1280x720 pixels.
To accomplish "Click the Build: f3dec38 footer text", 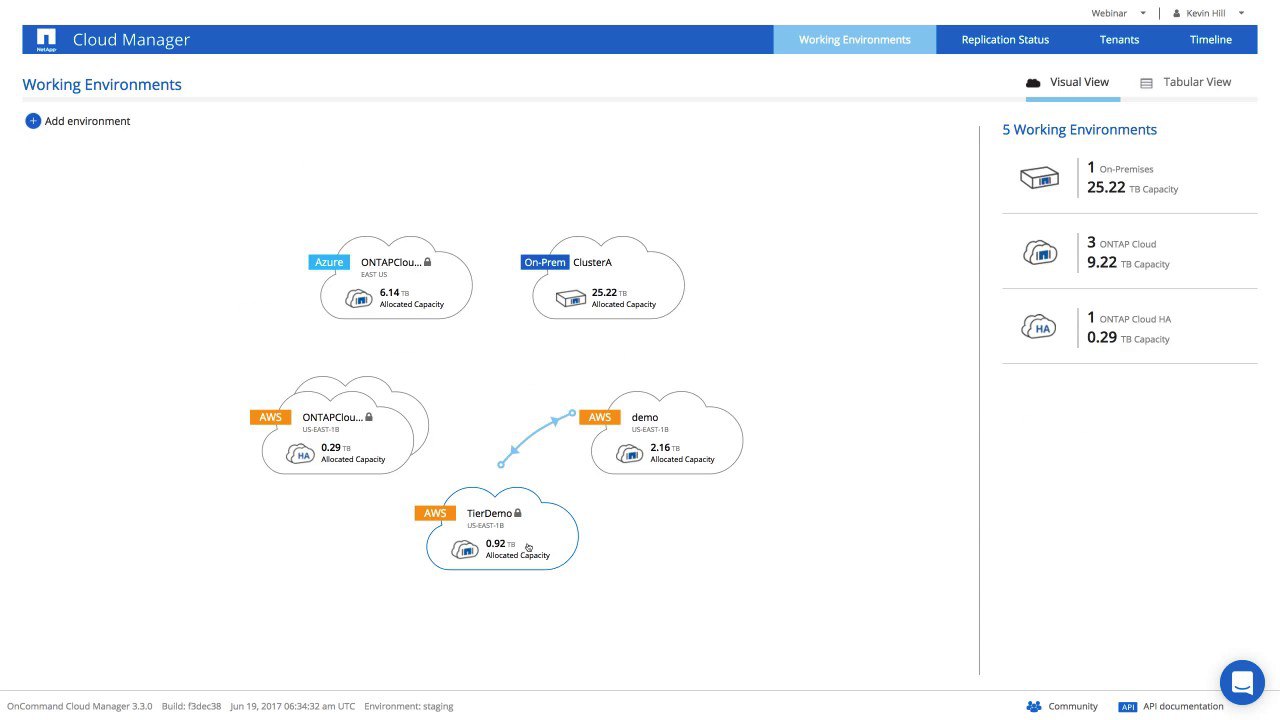I will [189, 706].
